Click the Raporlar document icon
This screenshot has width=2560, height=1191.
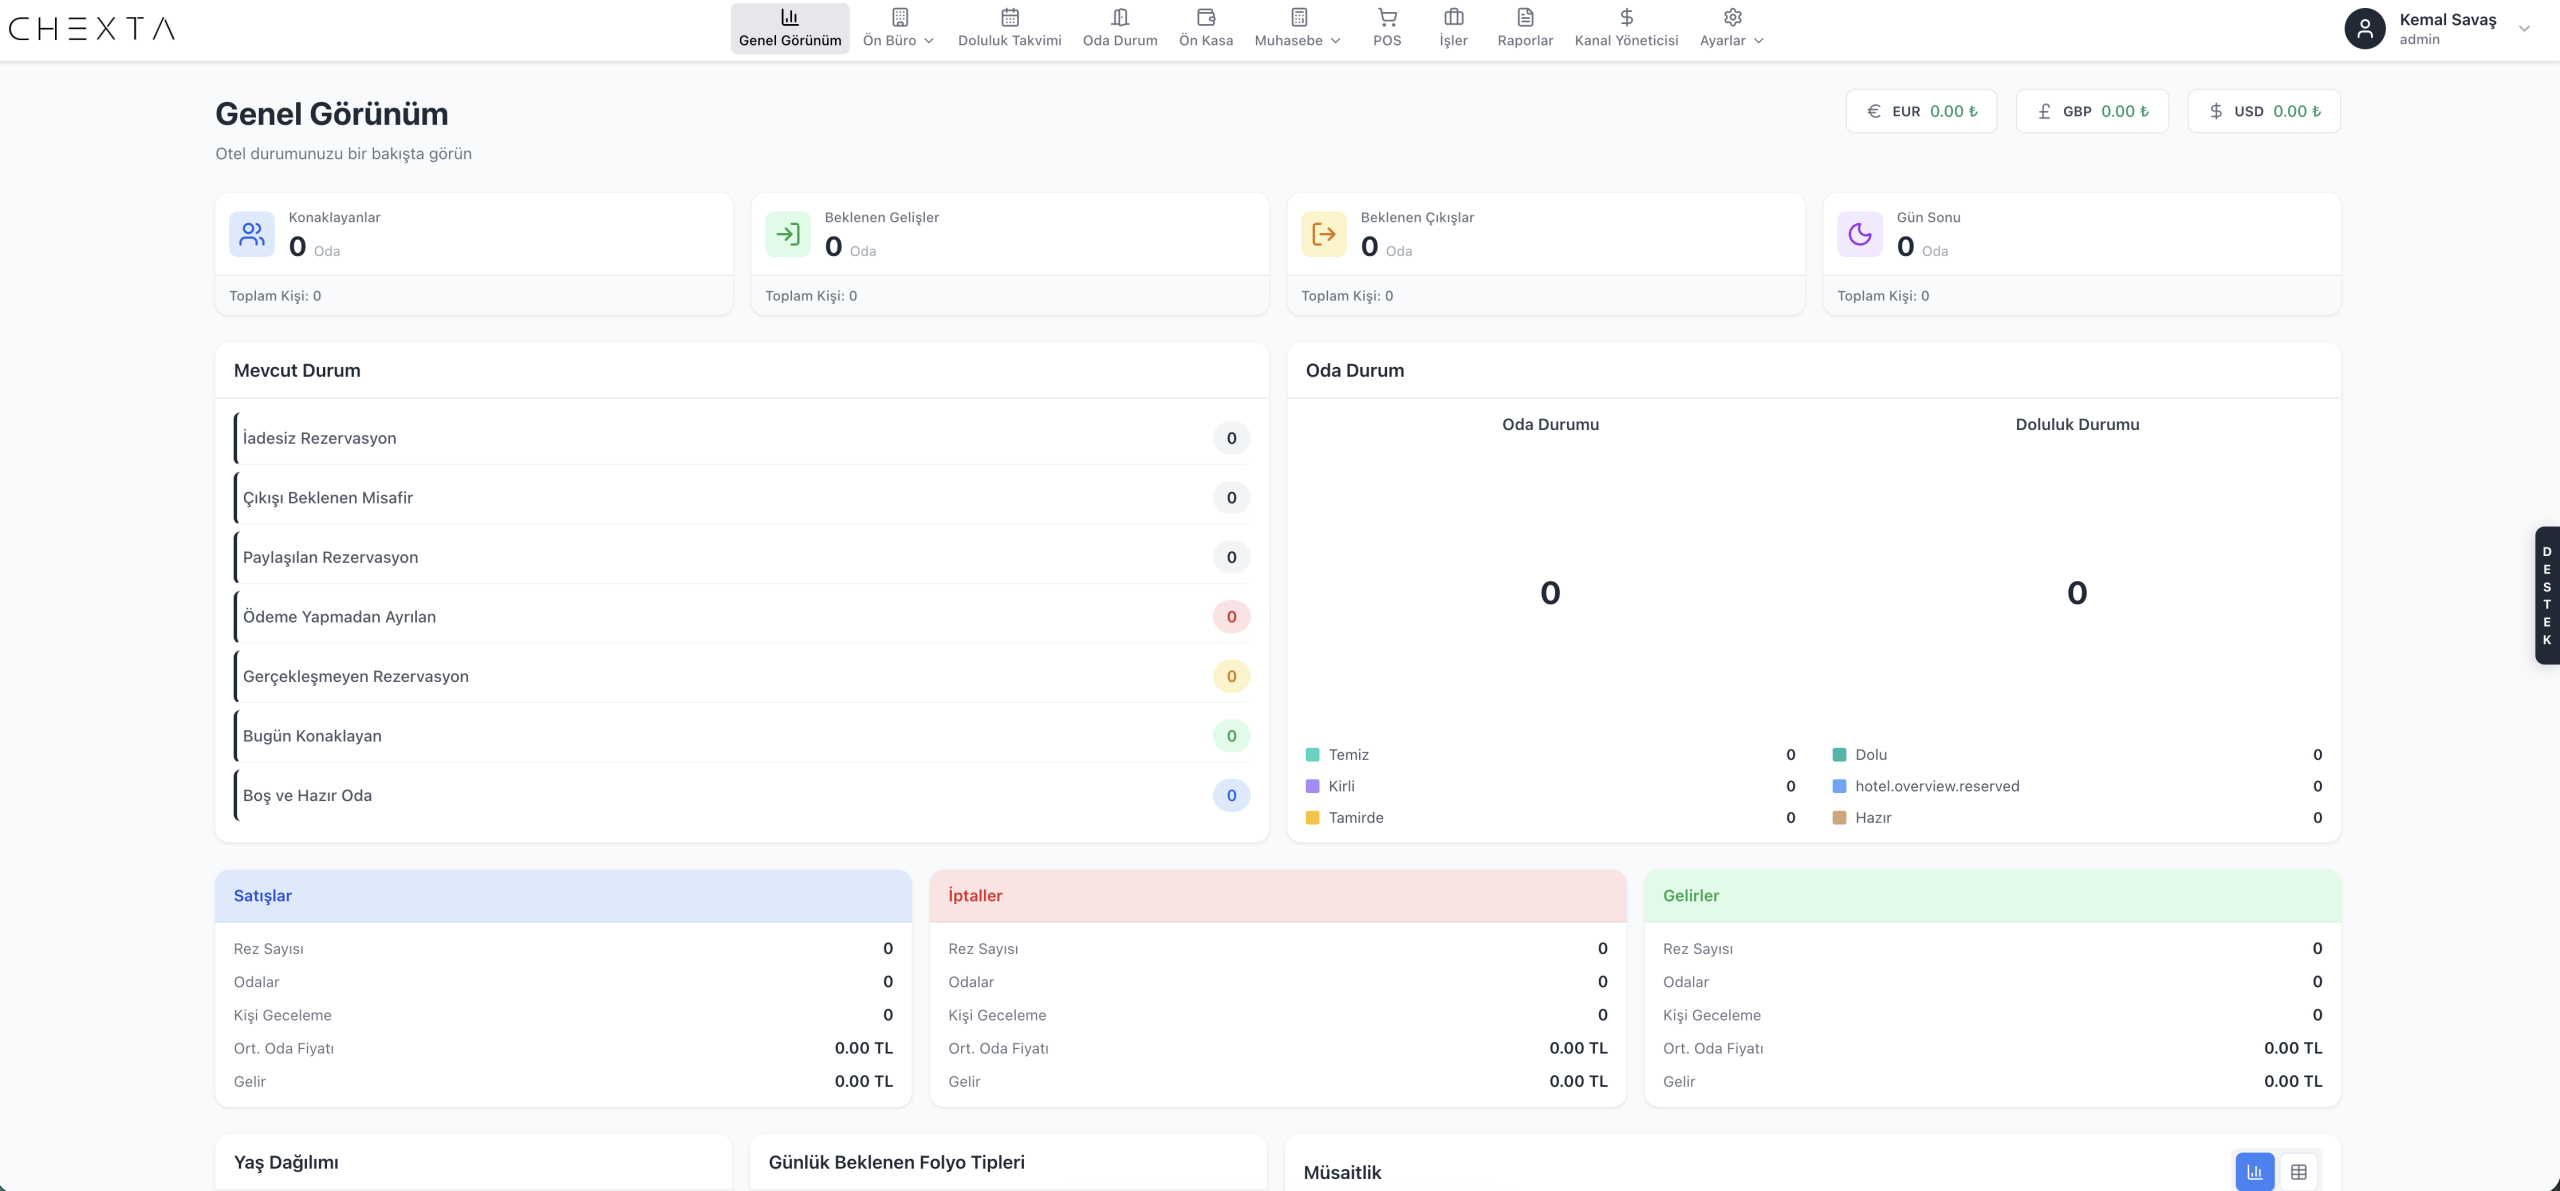[1524, 17]
